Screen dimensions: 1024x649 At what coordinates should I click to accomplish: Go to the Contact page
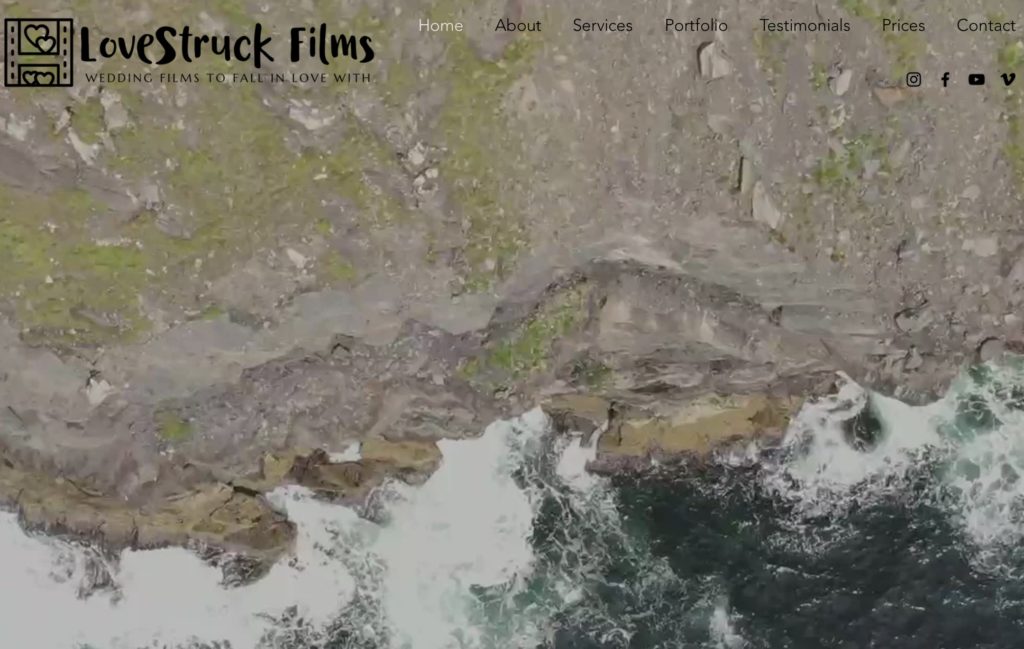(x=985, y=25)
